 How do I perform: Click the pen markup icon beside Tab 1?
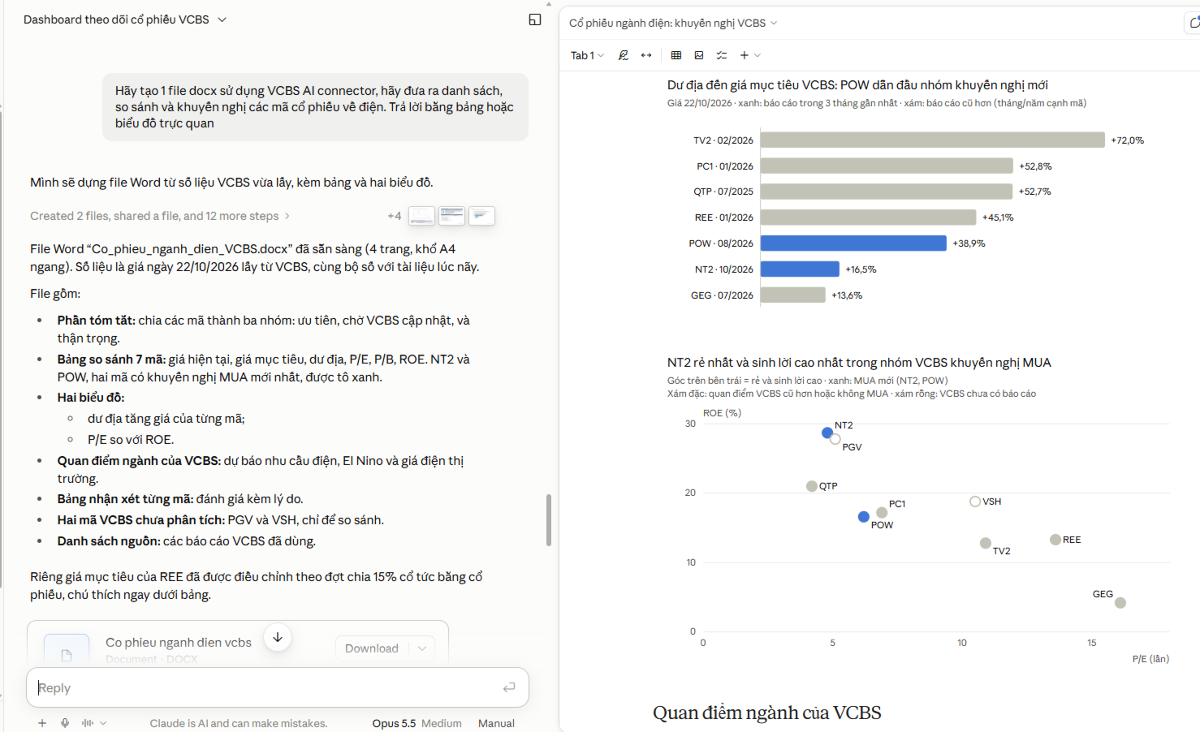(x=623, y=55)
